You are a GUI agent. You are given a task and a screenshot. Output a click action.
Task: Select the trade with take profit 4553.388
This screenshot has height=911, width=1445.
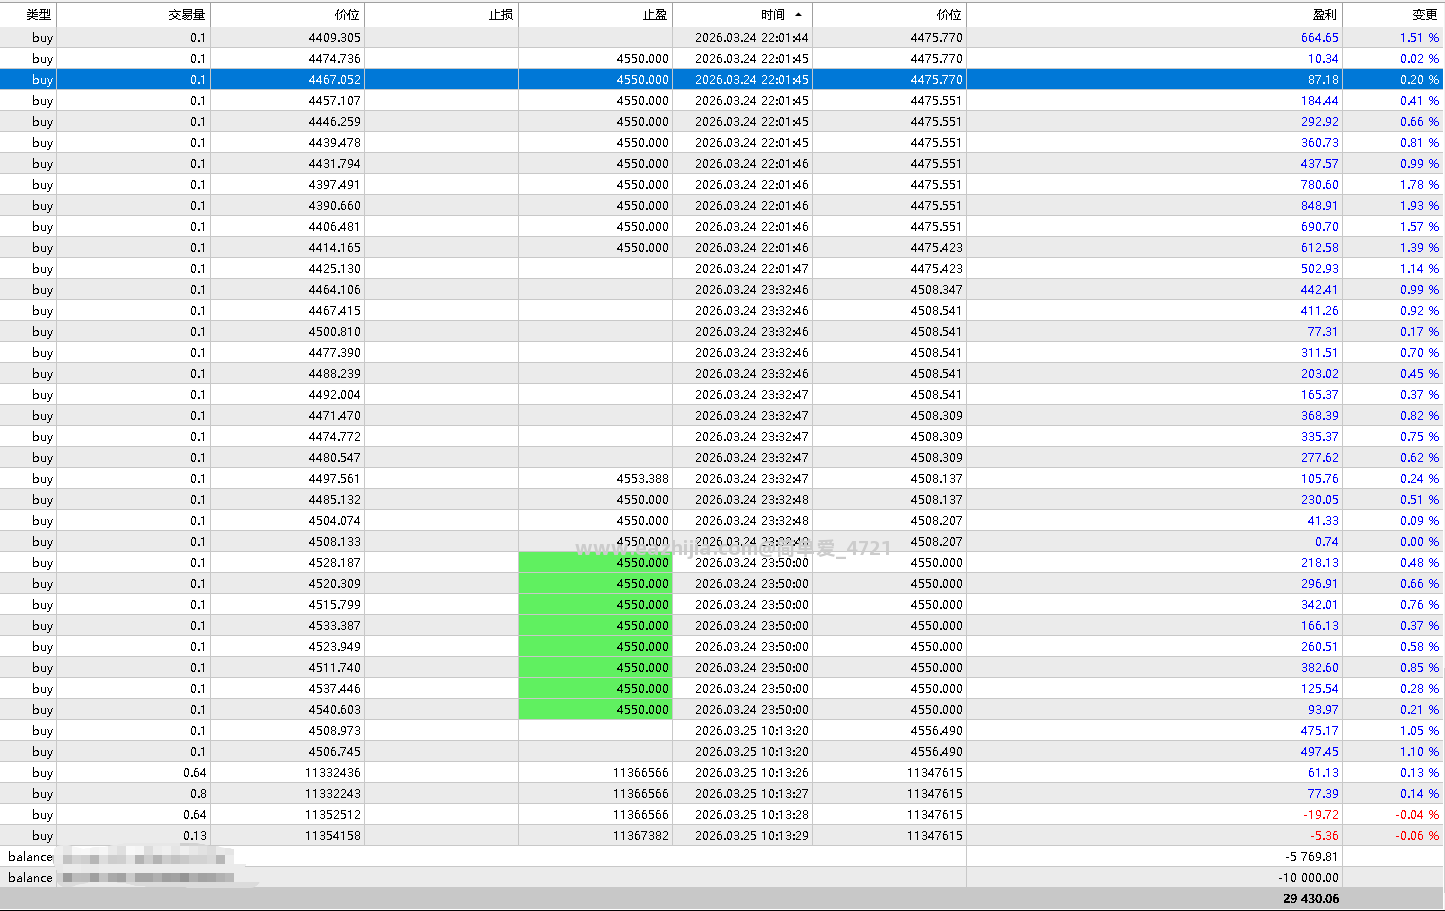pyautogui.click(x=722, y=479)
